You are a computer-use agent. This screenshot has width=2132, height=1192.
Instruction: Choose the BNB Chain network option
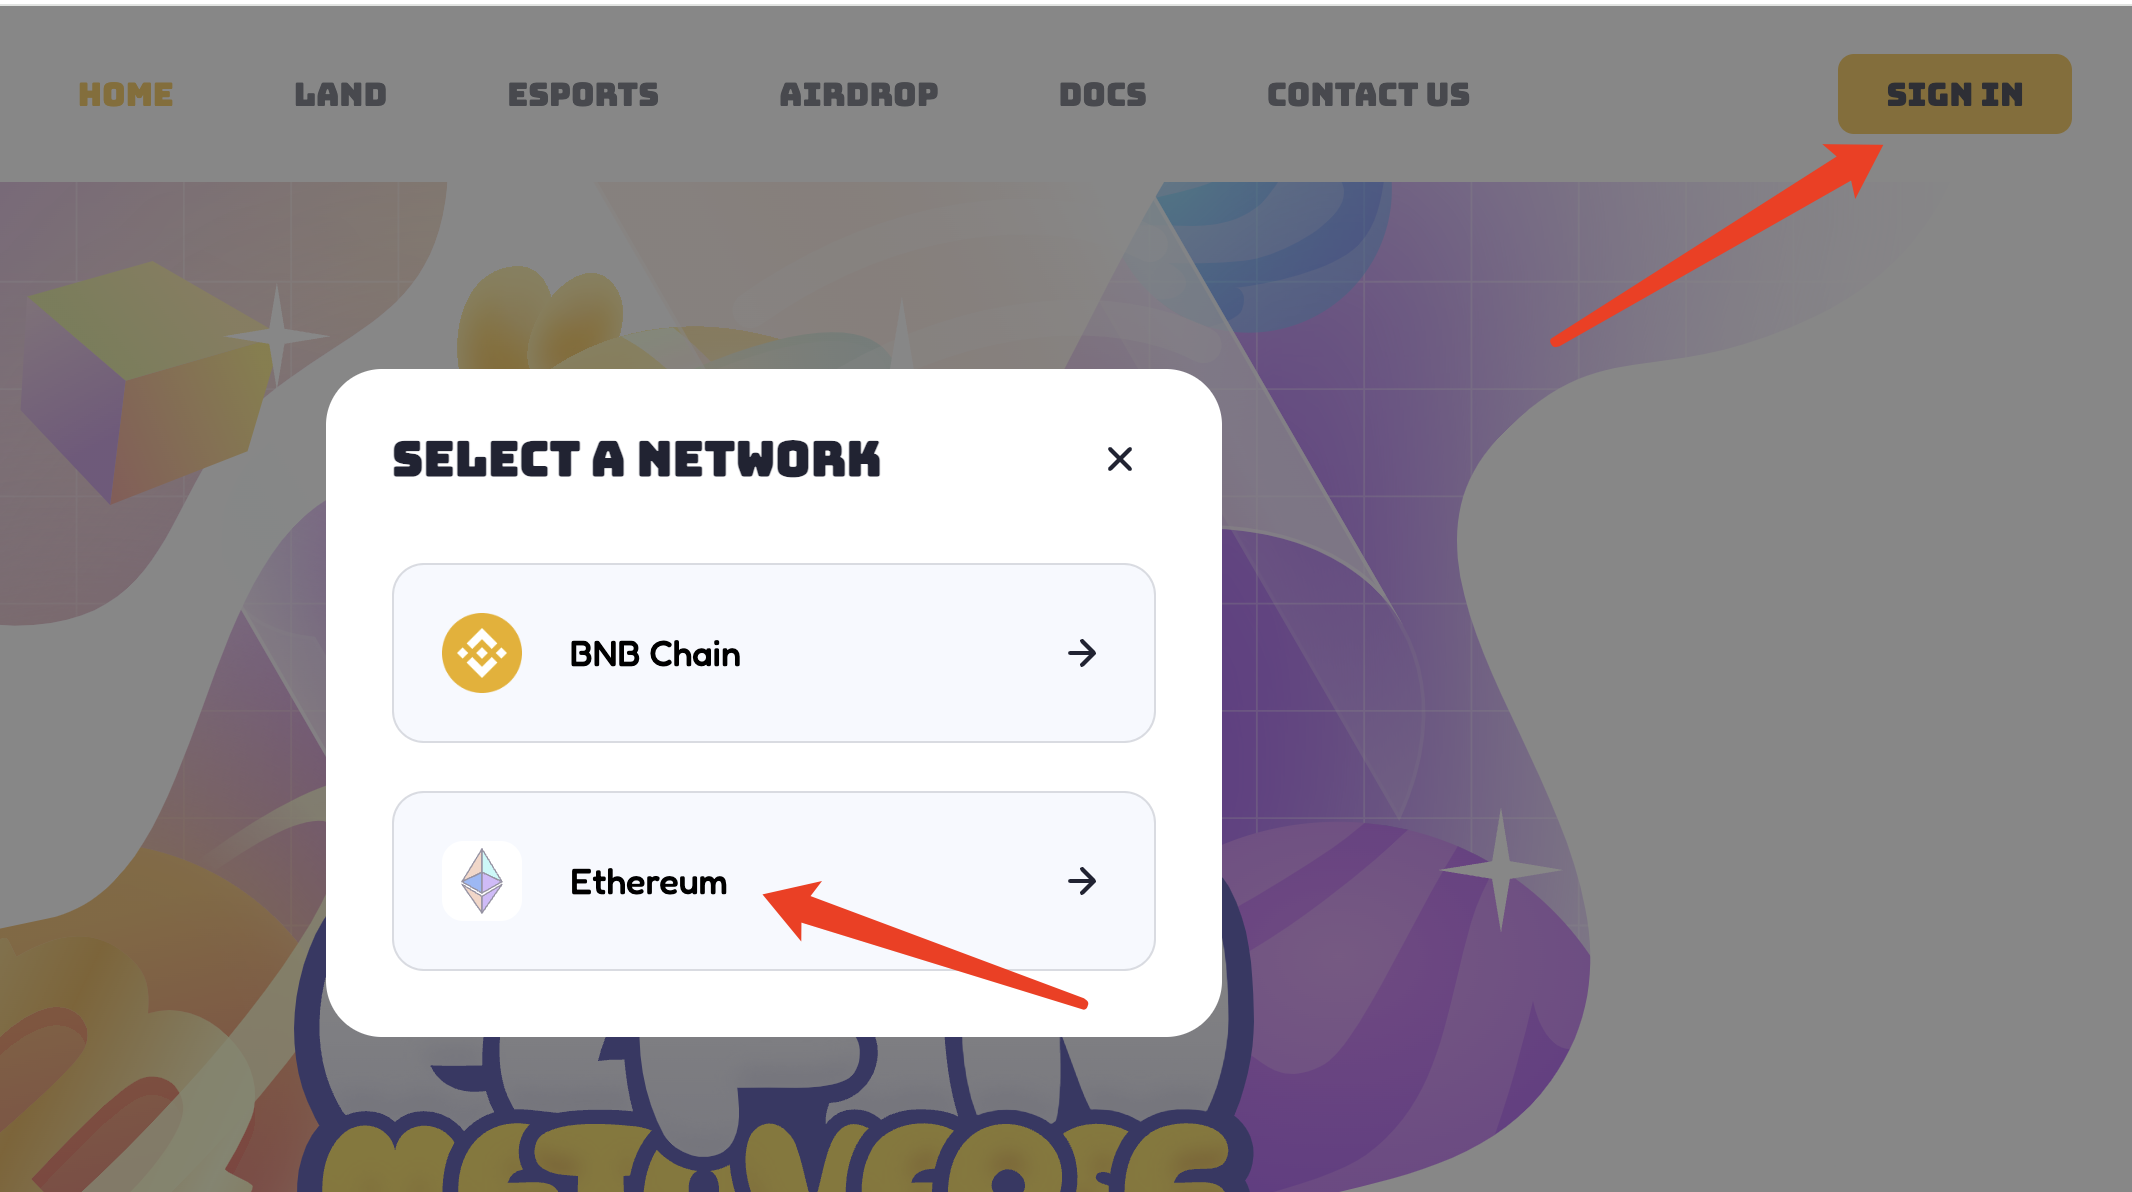[774, 653]
